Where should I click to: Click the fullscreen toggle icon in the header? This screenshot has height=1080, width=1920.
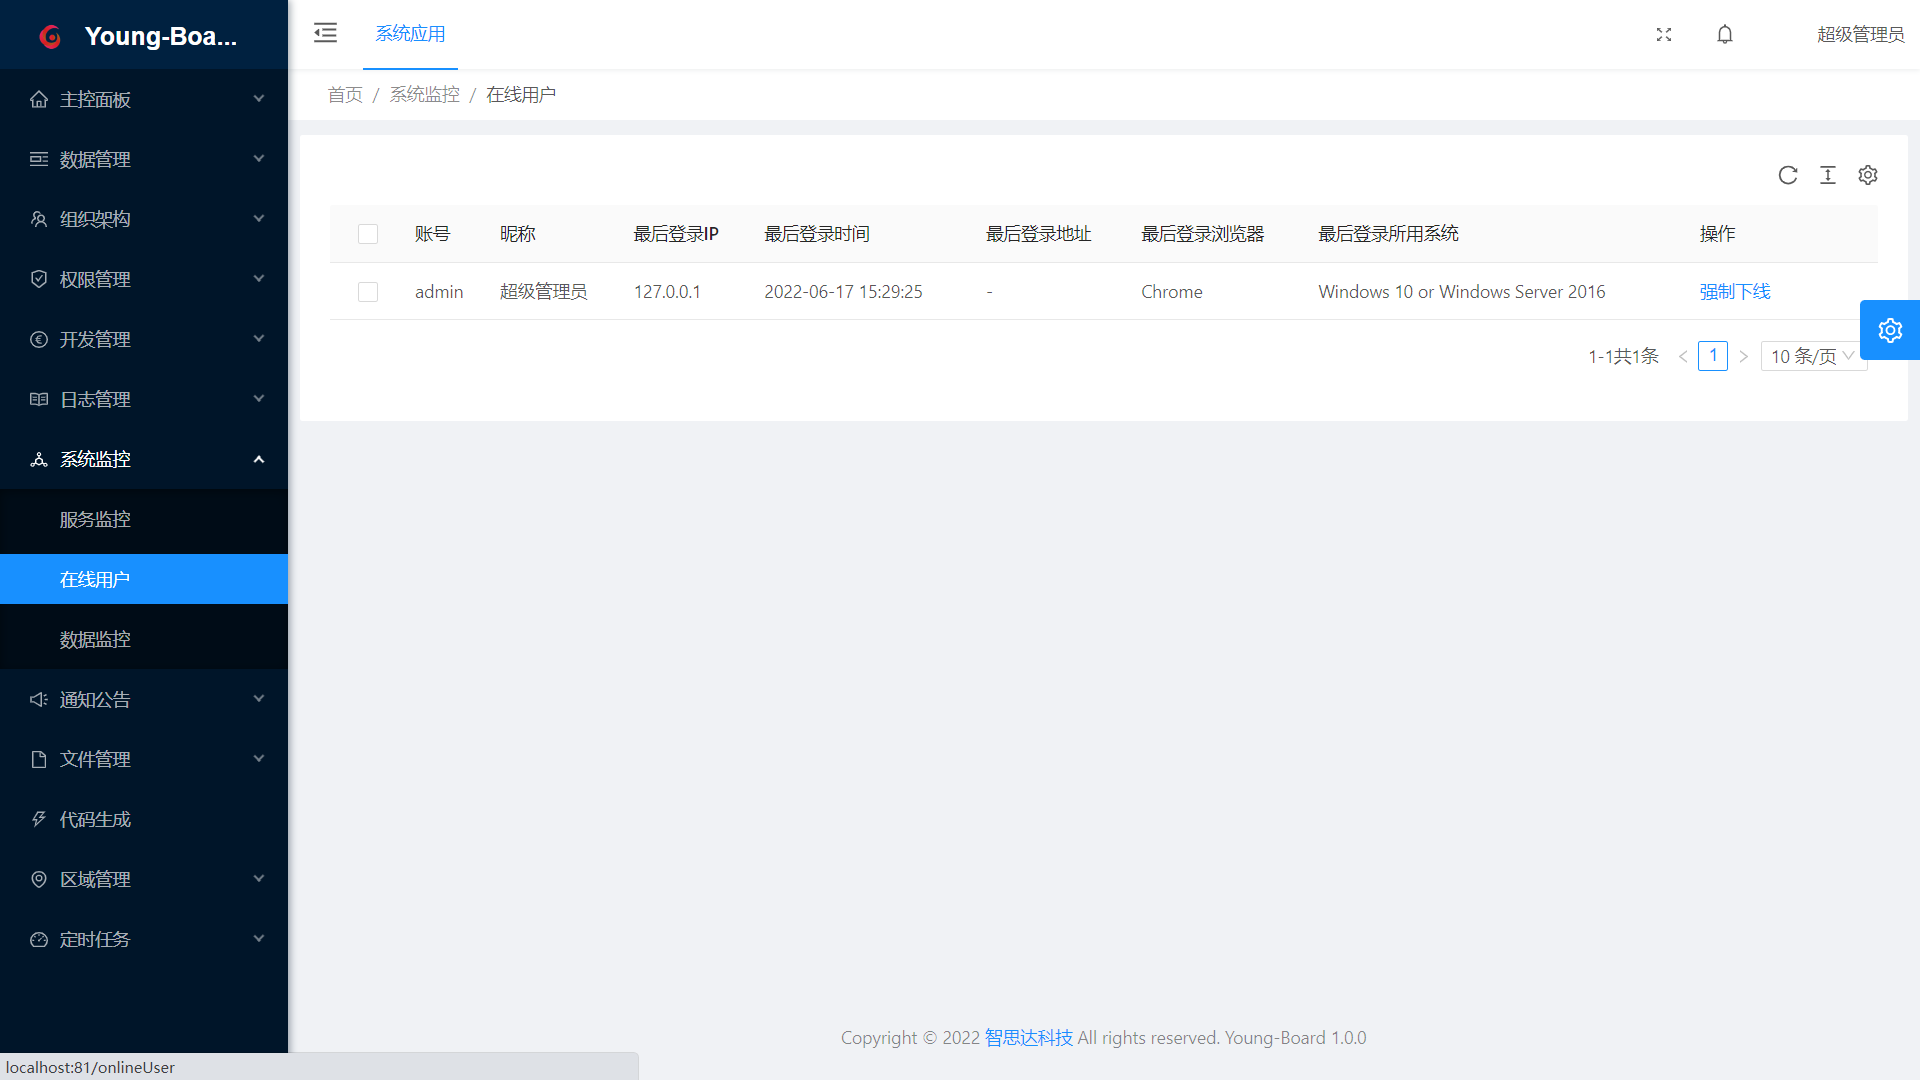tap(1664, 34)
